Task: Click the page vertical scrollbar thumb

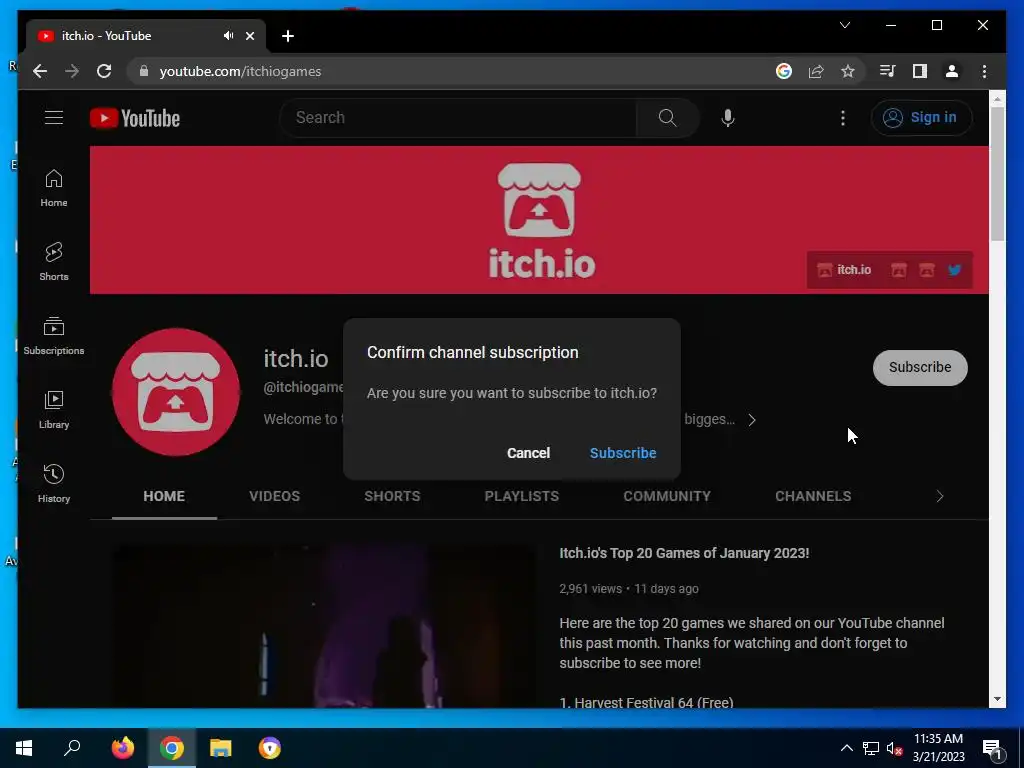Action: pos(997,174)
